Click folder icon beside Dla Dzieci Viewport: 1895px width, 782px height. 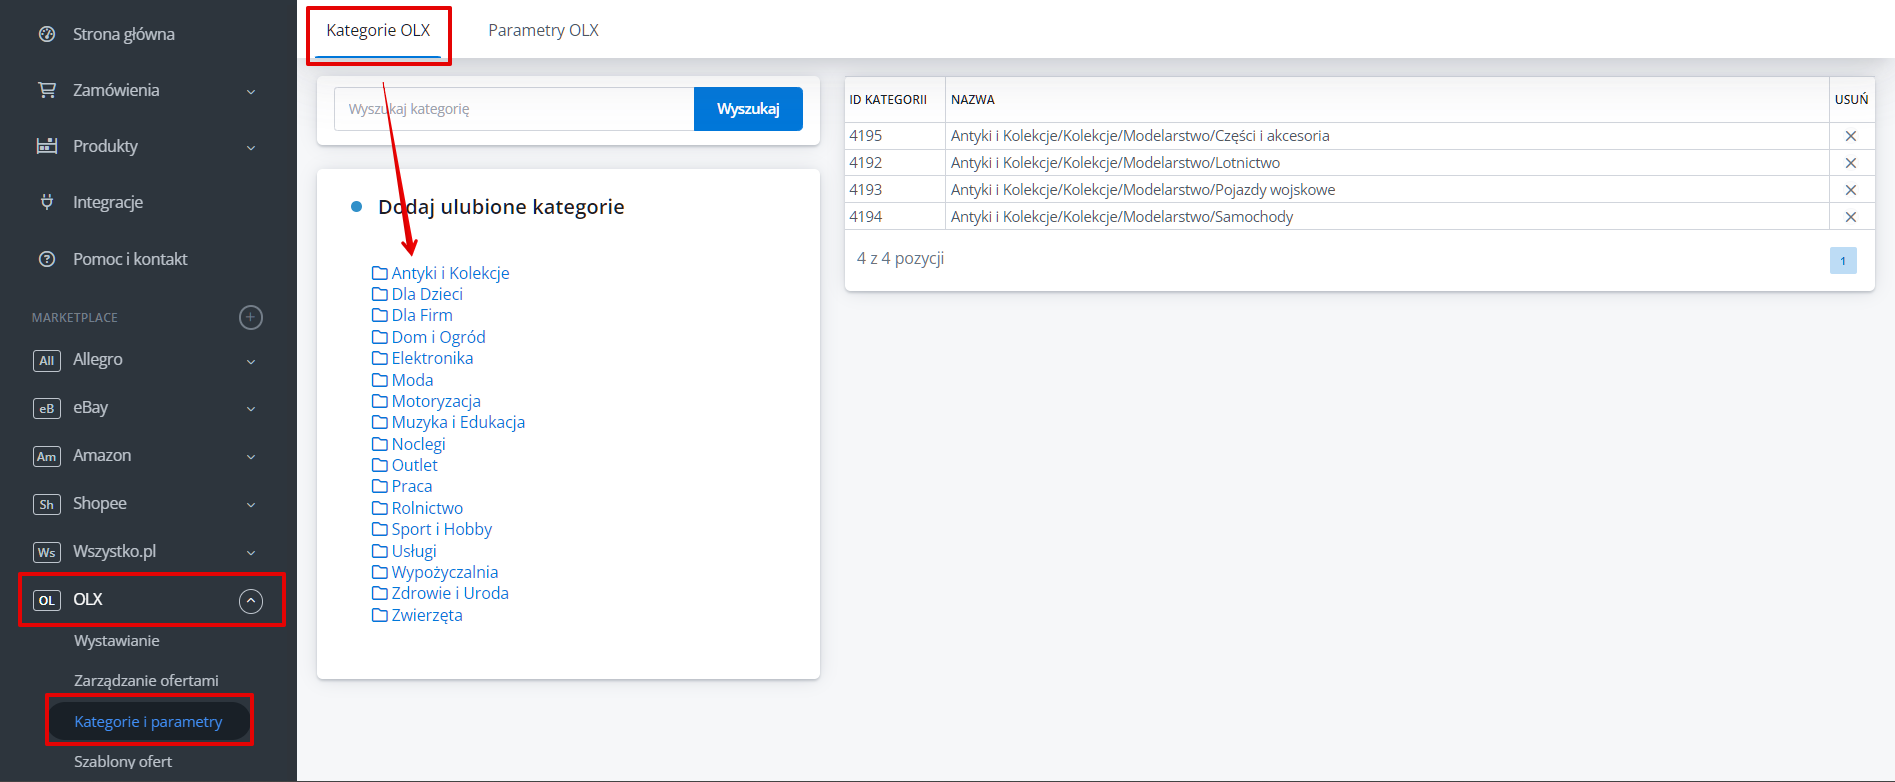[x=380, y=294]
